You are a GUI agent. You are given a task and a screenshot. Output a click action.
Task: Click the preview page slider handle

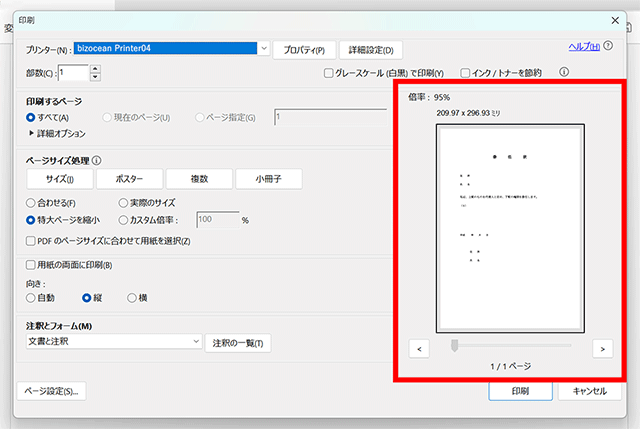(454, 345)
